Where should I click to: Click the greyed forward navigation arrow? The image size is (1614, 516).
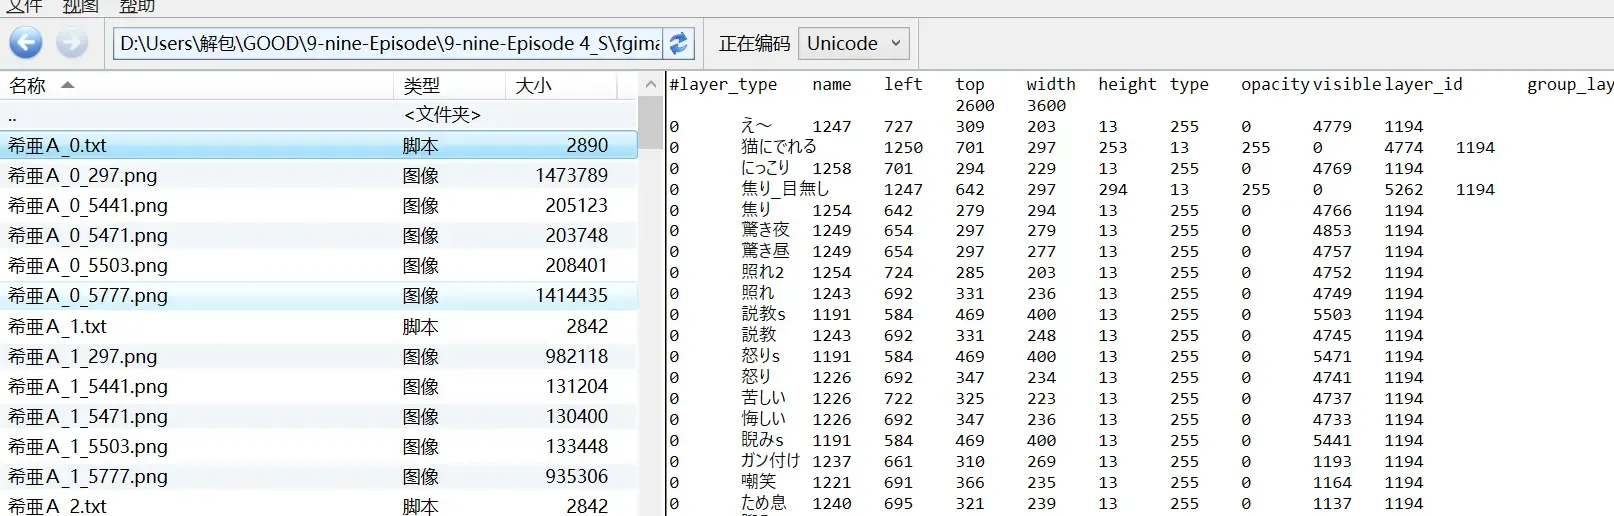[x=72, y=43]
